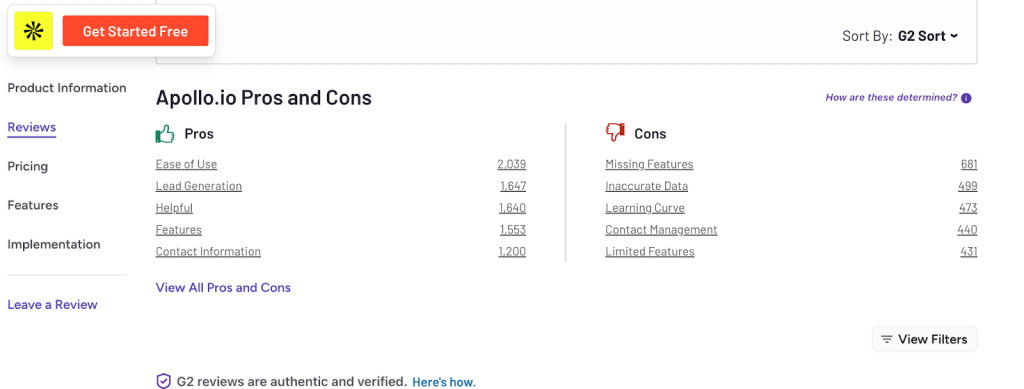Filter reviews by Ease of Use pro

(x=186, y=164)
